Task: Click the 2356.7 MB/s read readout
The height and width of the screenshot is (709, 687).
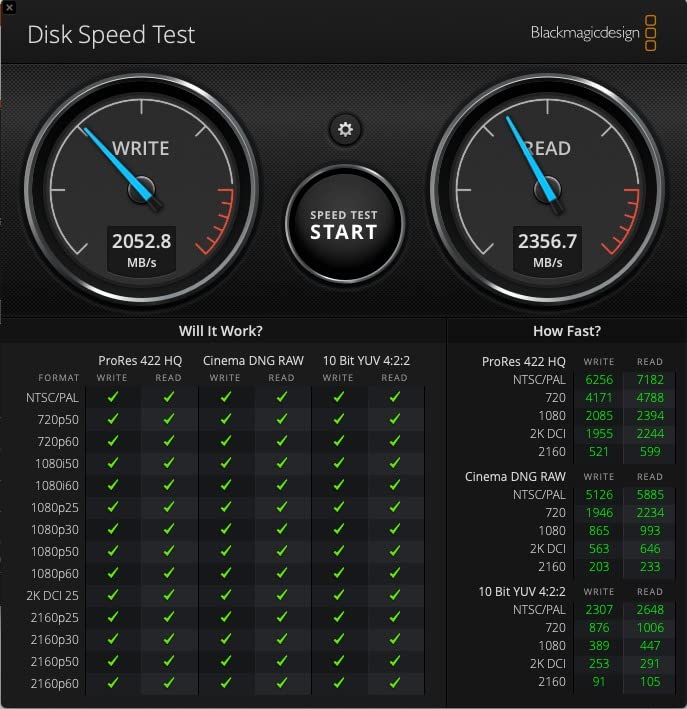Action: coord(547,250)
